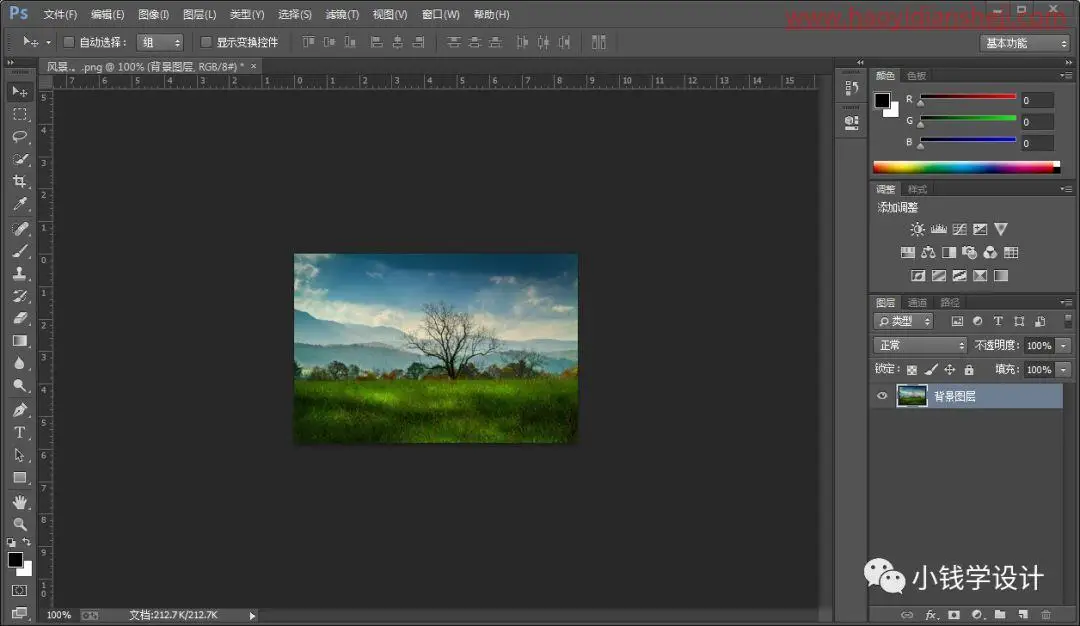The image size is (1080, 626).
Task: Select the Horizontal Type tool
Action: 20,432
